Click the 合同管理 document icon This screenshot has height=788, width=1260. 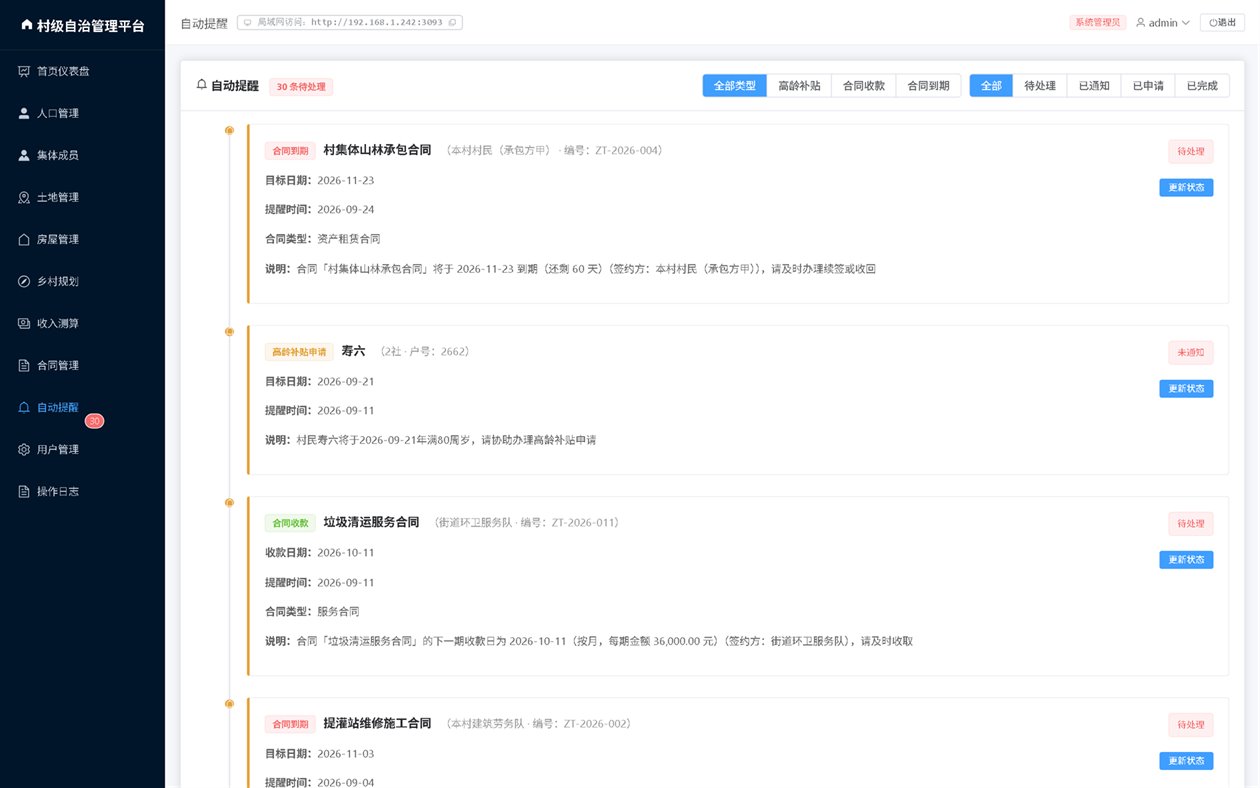tap(24, 365)
